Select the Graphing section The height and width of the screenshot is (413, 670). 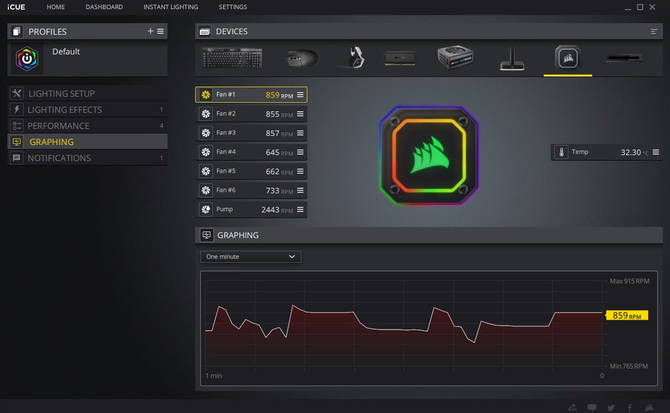(88, 142)
